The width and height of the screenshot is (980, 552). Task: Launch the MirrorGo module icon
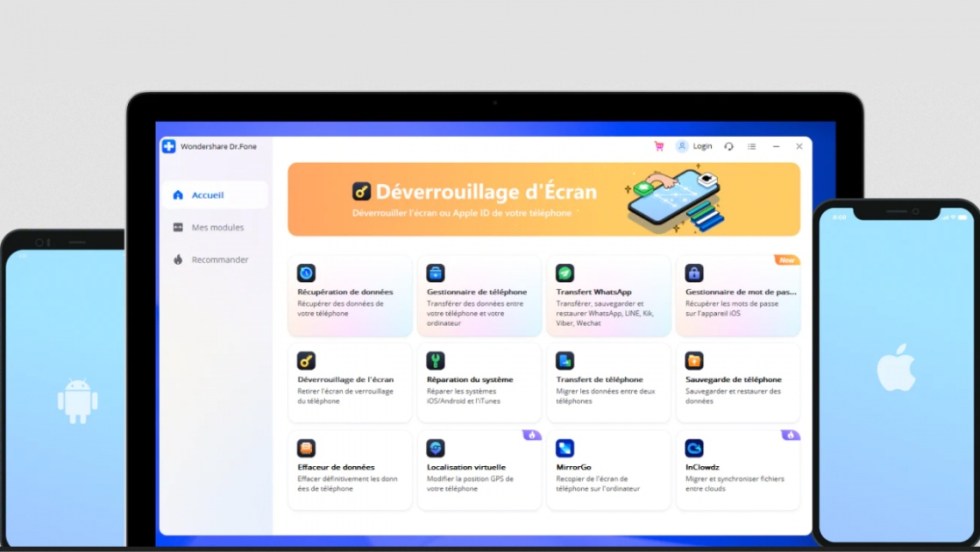(565, 448)
